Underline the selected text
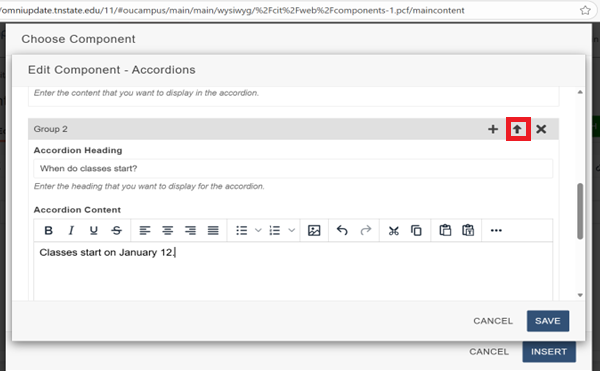The height and width of the screenshot is (371, 600). (x=93, y=230)
